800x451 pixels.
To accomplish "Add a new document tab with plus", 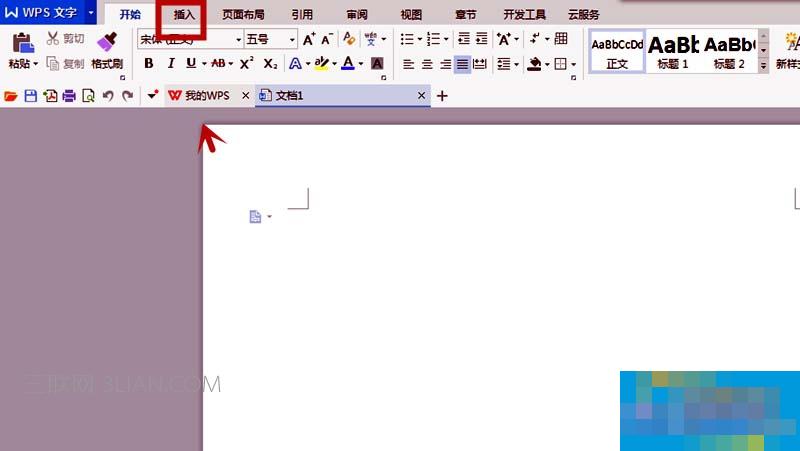I will click(x=442, y=96).
